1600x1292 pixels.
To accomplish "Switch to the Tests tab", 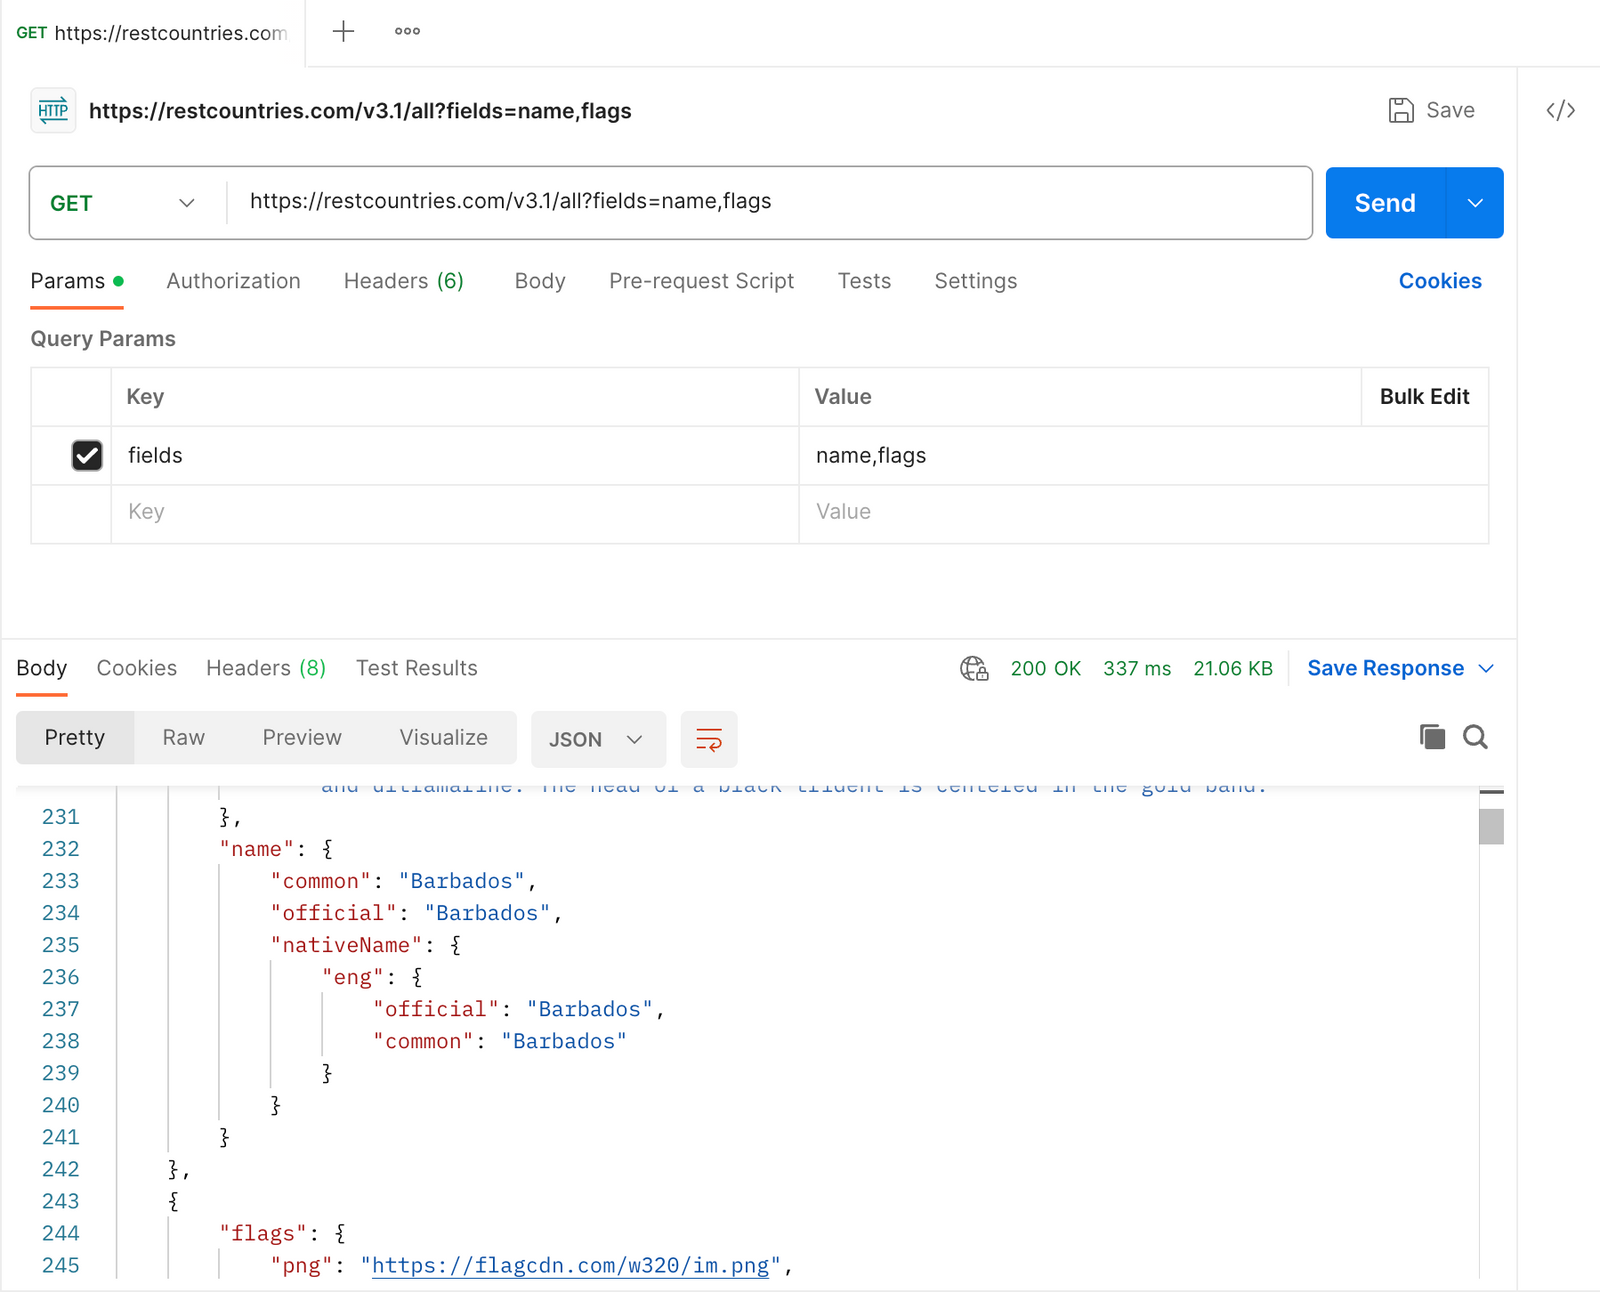I will point(863,281).
